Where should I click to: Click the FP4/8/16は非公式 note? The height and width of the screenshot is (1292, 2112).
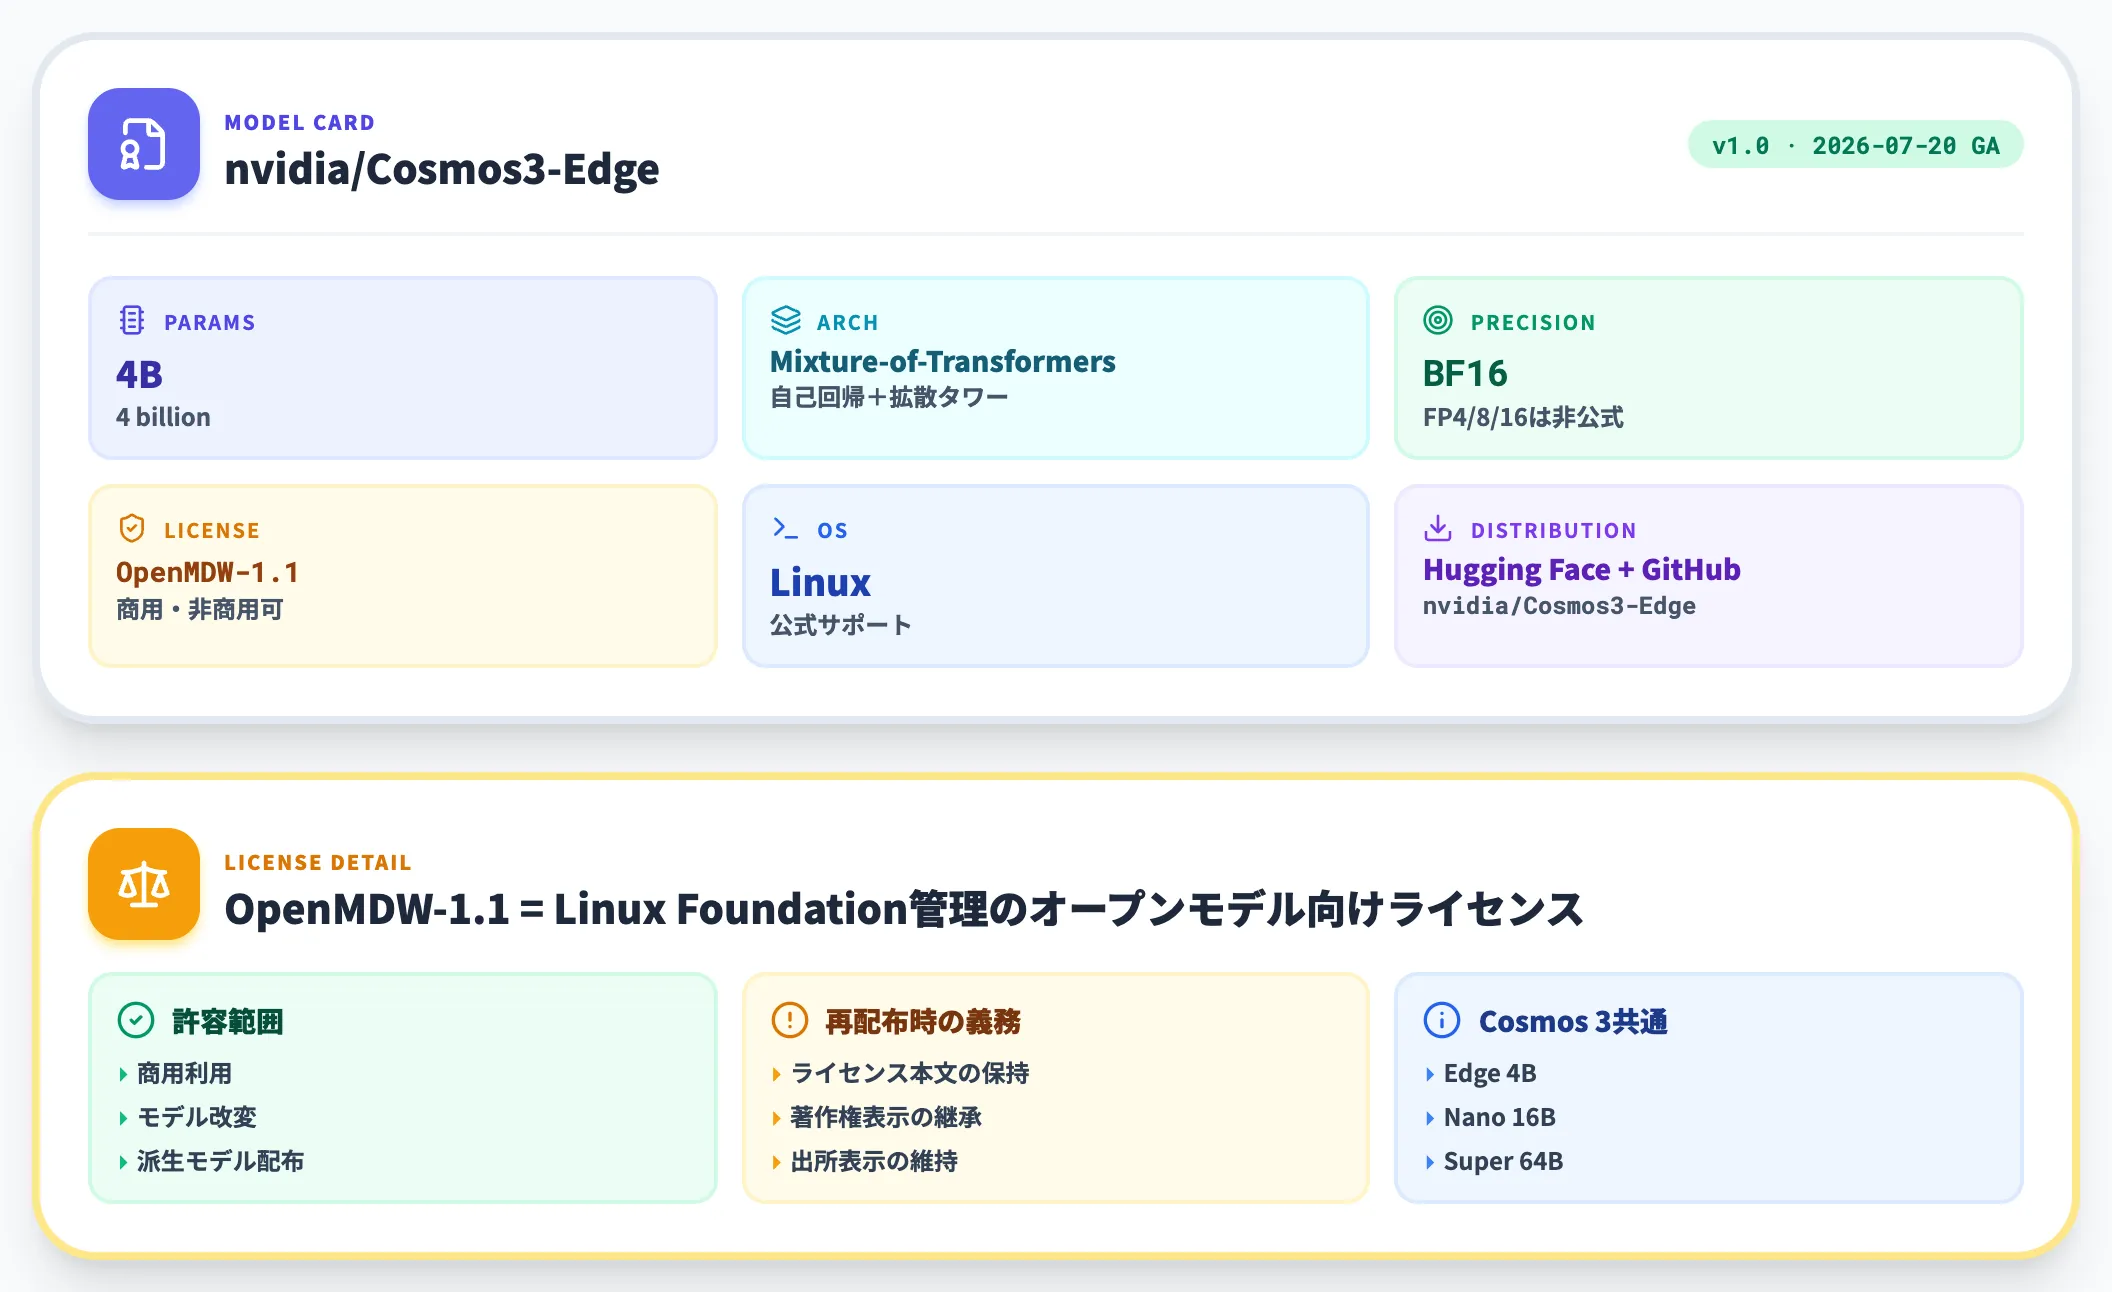pos(1523,417)
